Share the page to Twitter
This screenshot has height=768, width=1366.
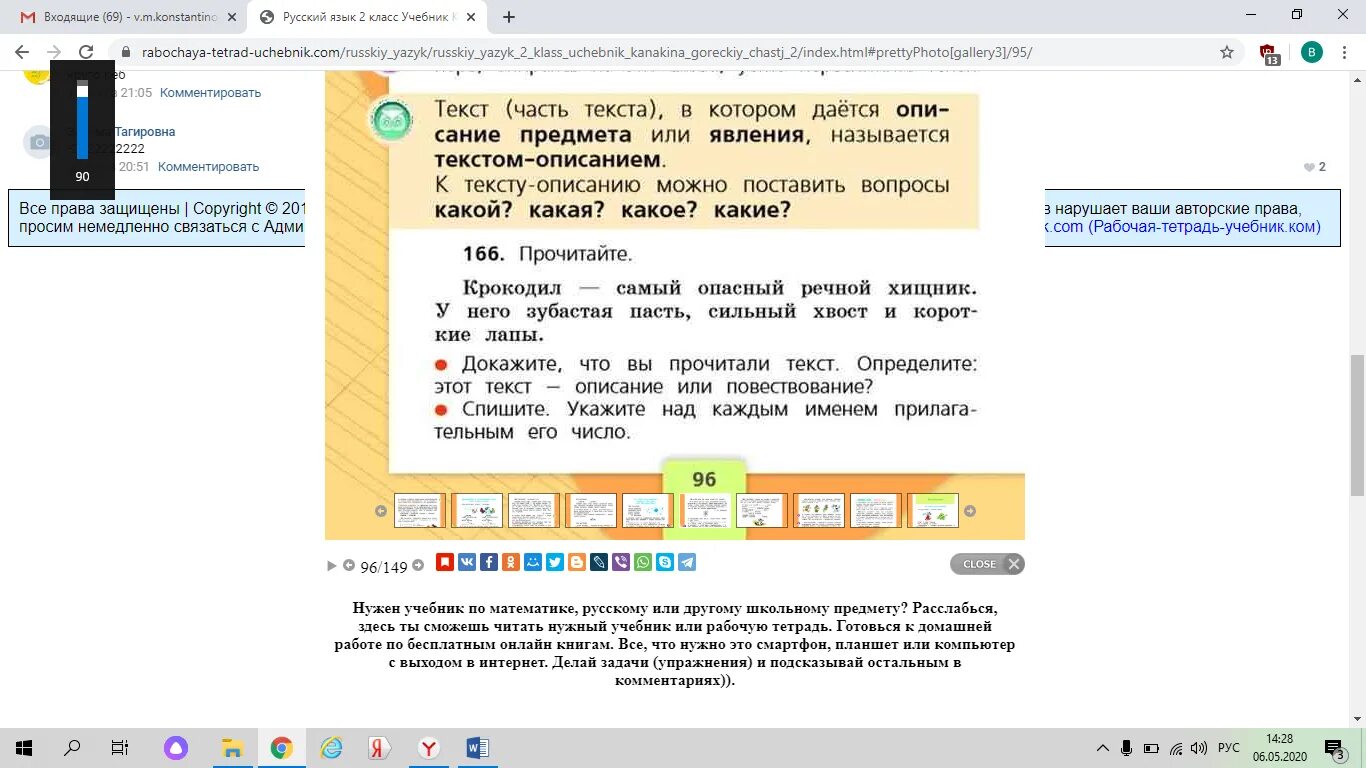[555, 562]
